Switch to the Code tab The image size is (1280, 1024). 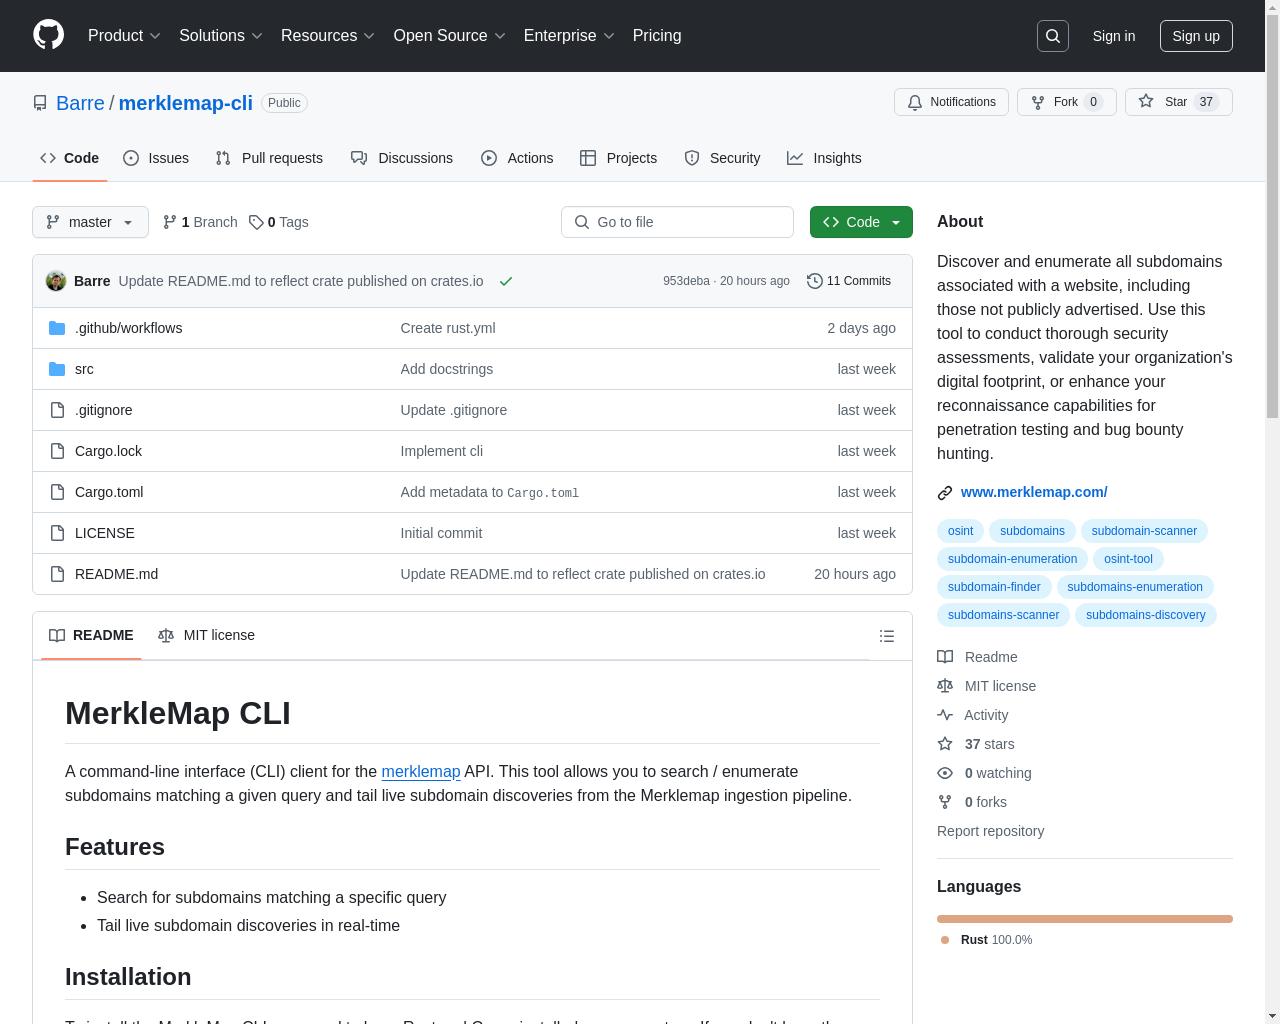[x=69, y=158]
